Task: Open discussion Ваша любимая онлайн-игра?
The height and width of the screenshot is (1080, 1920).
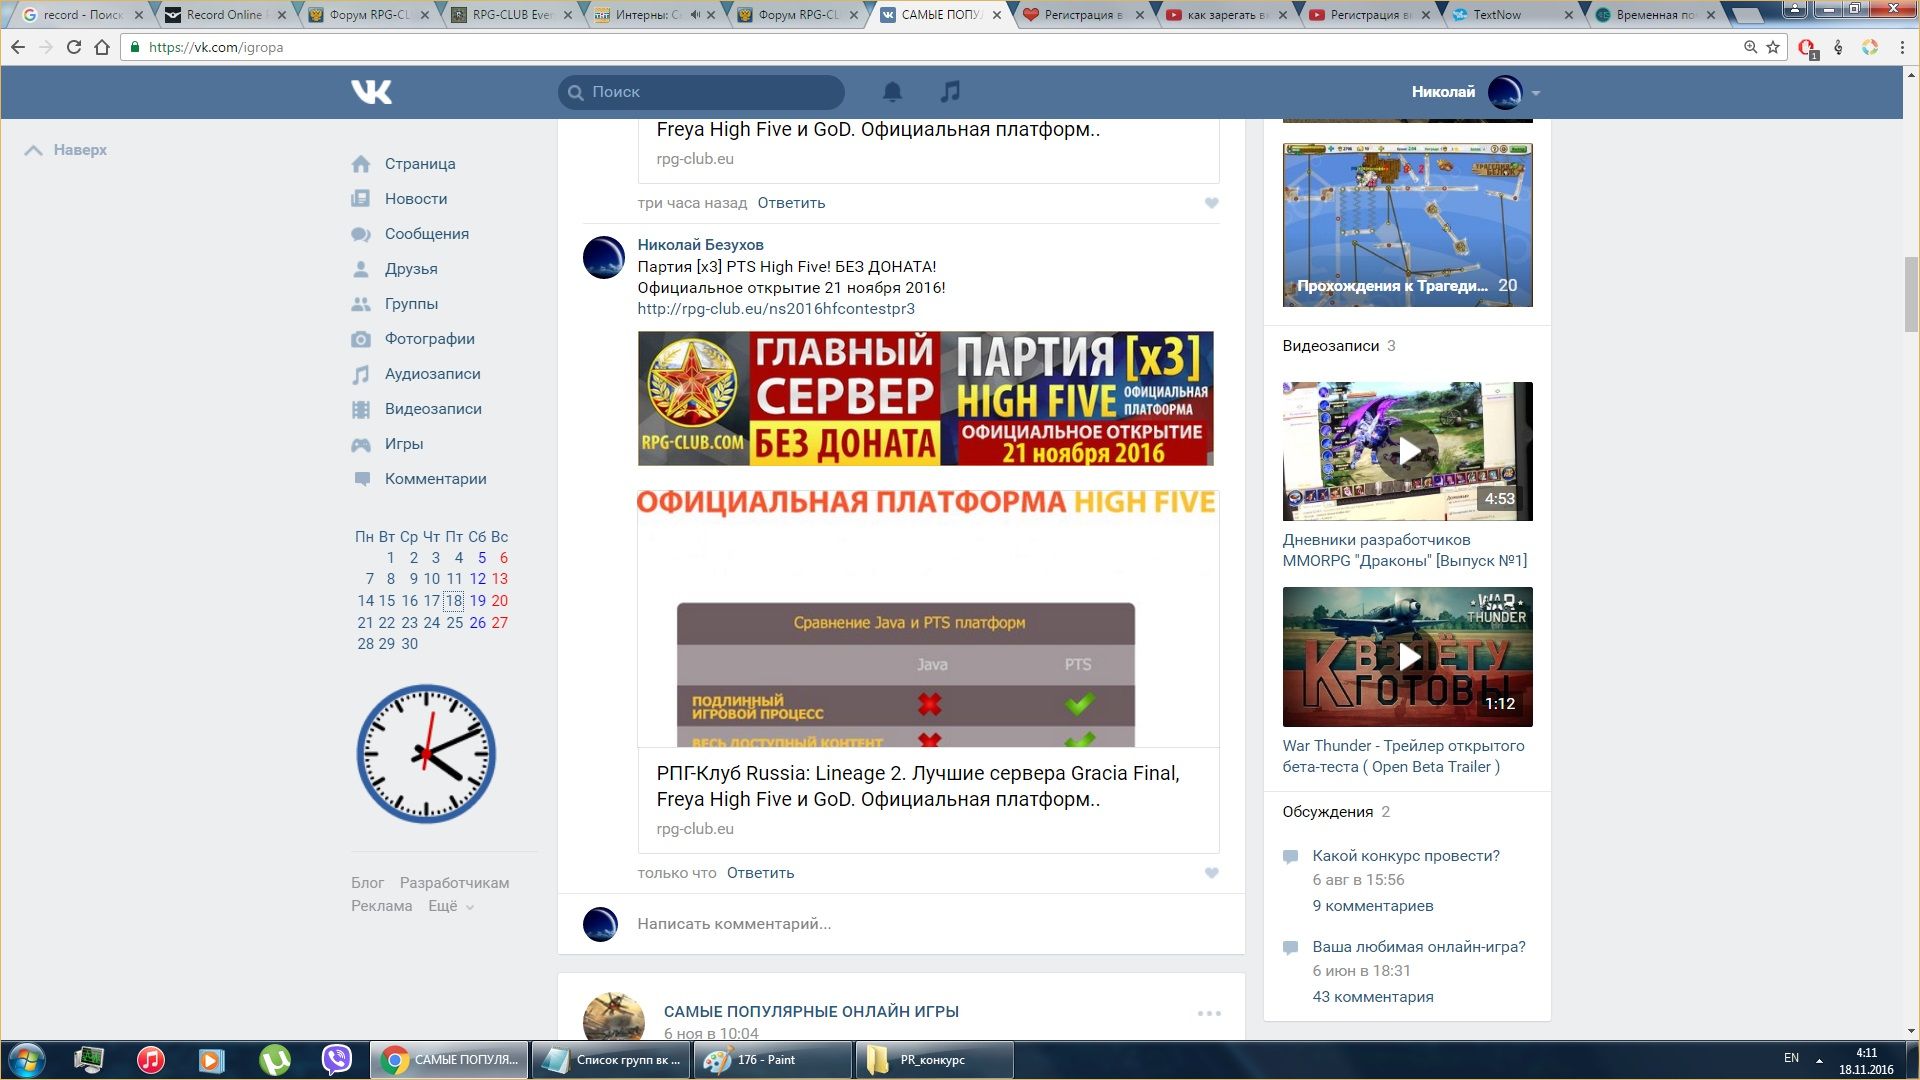Action: [x=1419, y=947]
